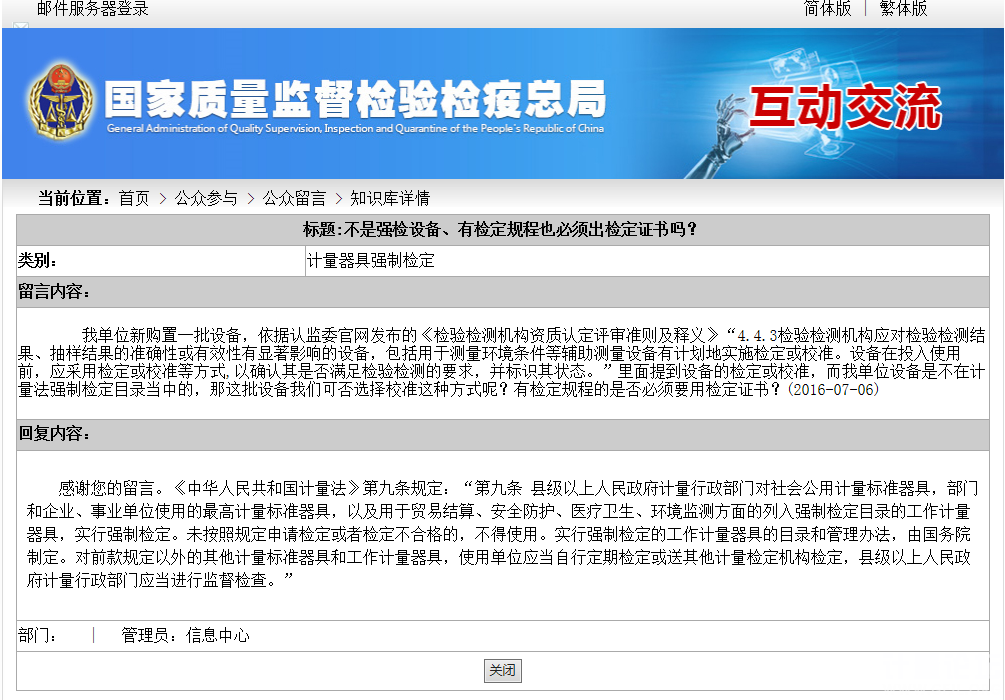Click the 计量器具强制检定 category value

371,261
